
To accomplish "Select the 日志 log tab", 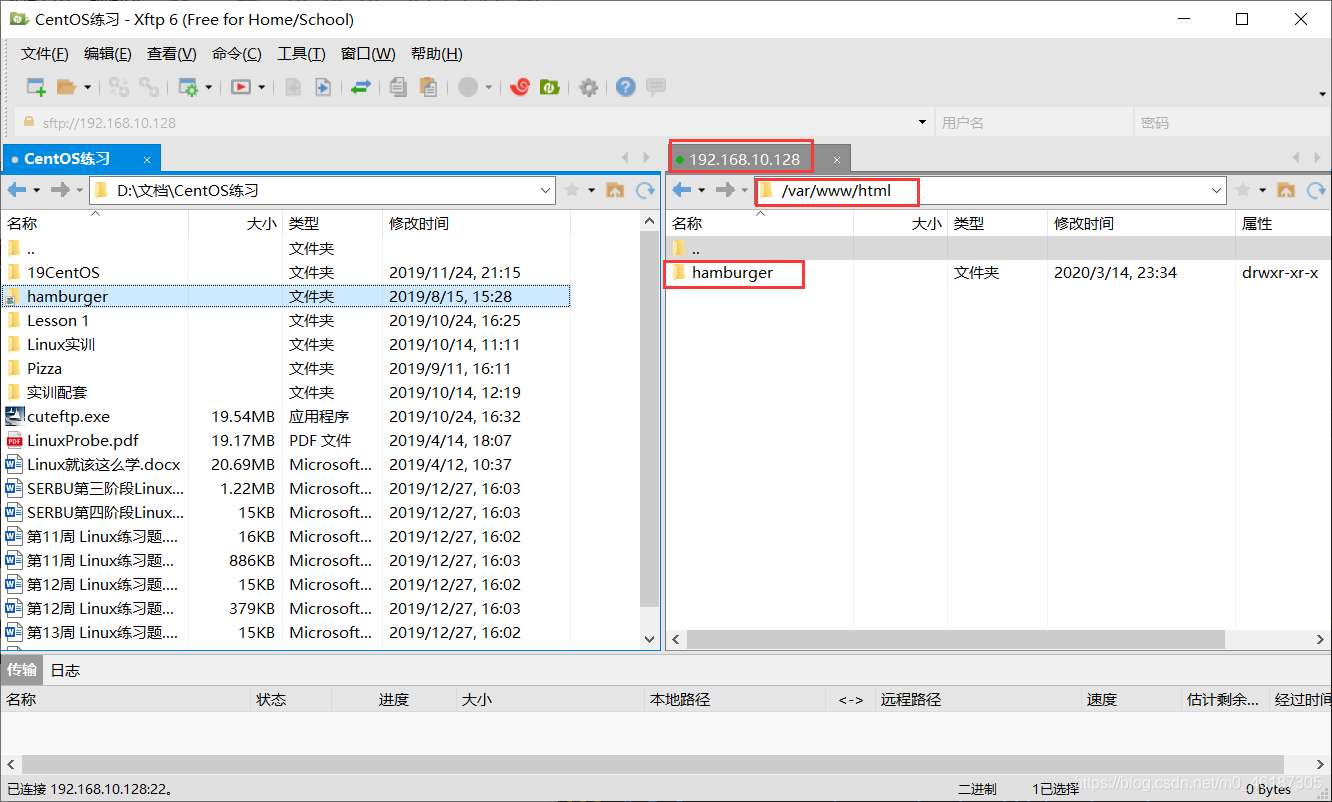I will [x=65, y=670].
